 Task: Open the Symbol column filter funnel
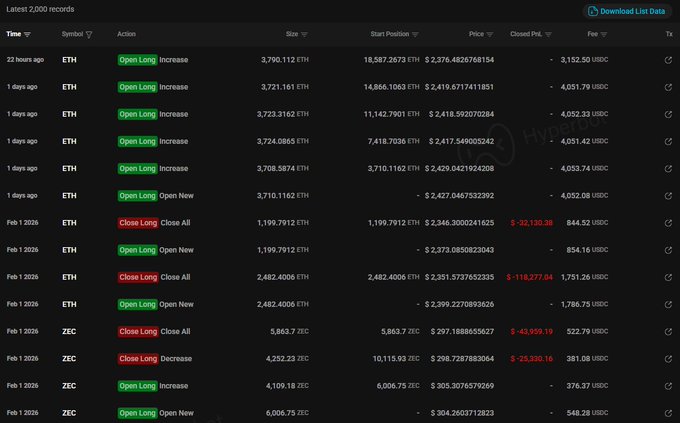click(x=89, y=34)
